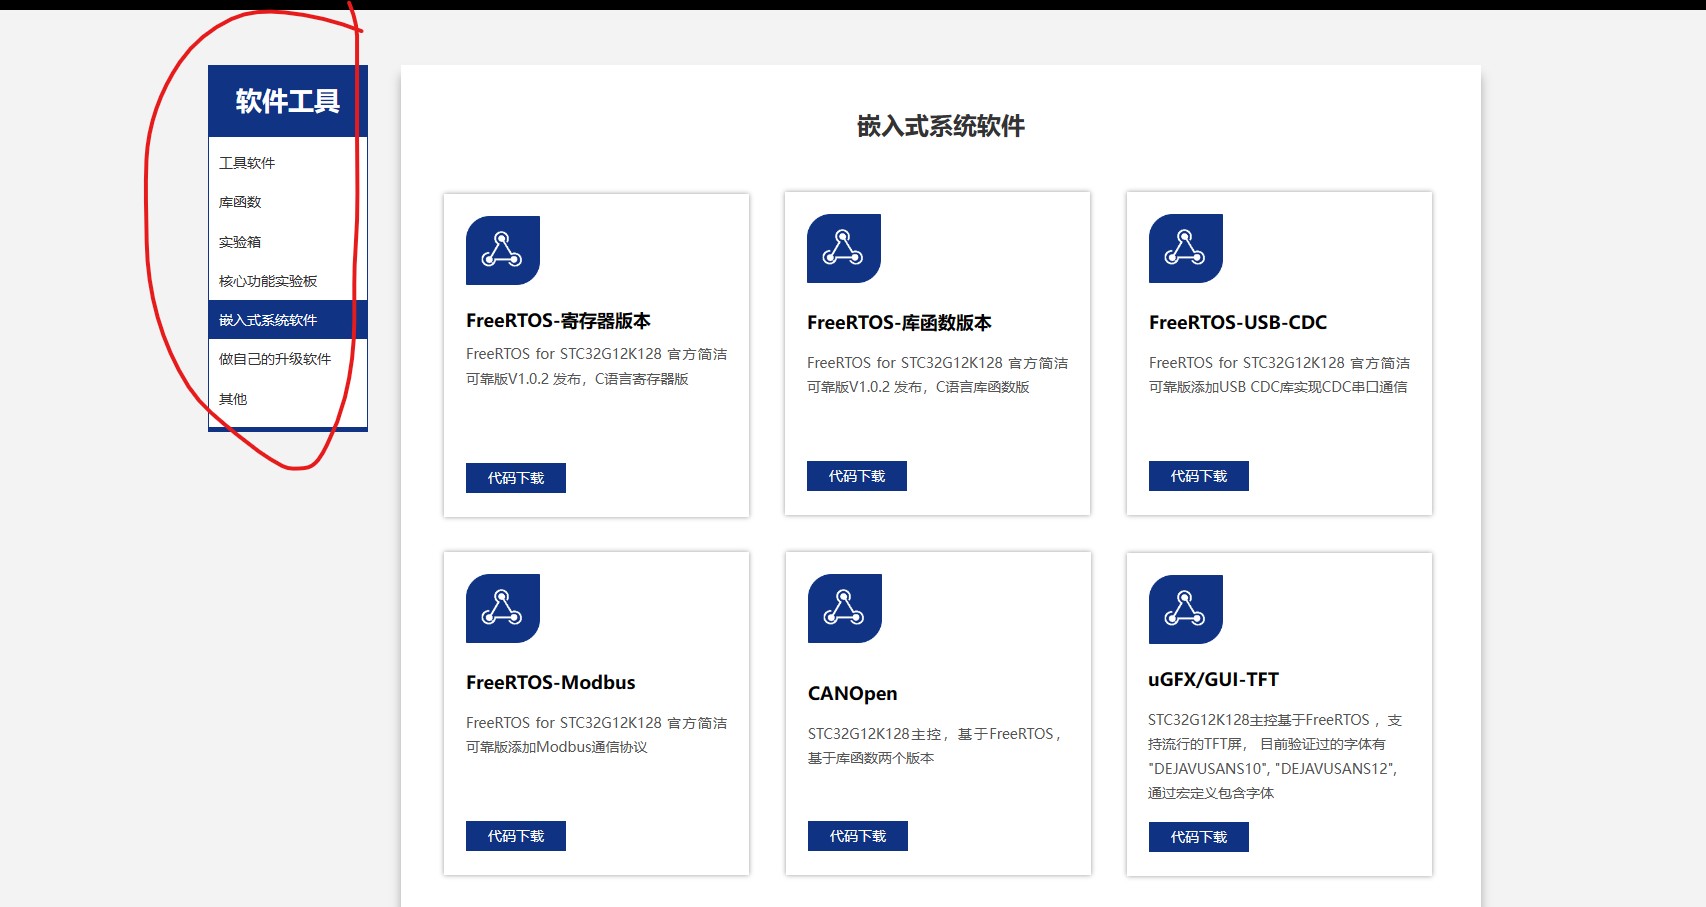Click the FreeRTOS-Modbus title
Viewport: 1706px width, 907px height.
pos(551,683)
